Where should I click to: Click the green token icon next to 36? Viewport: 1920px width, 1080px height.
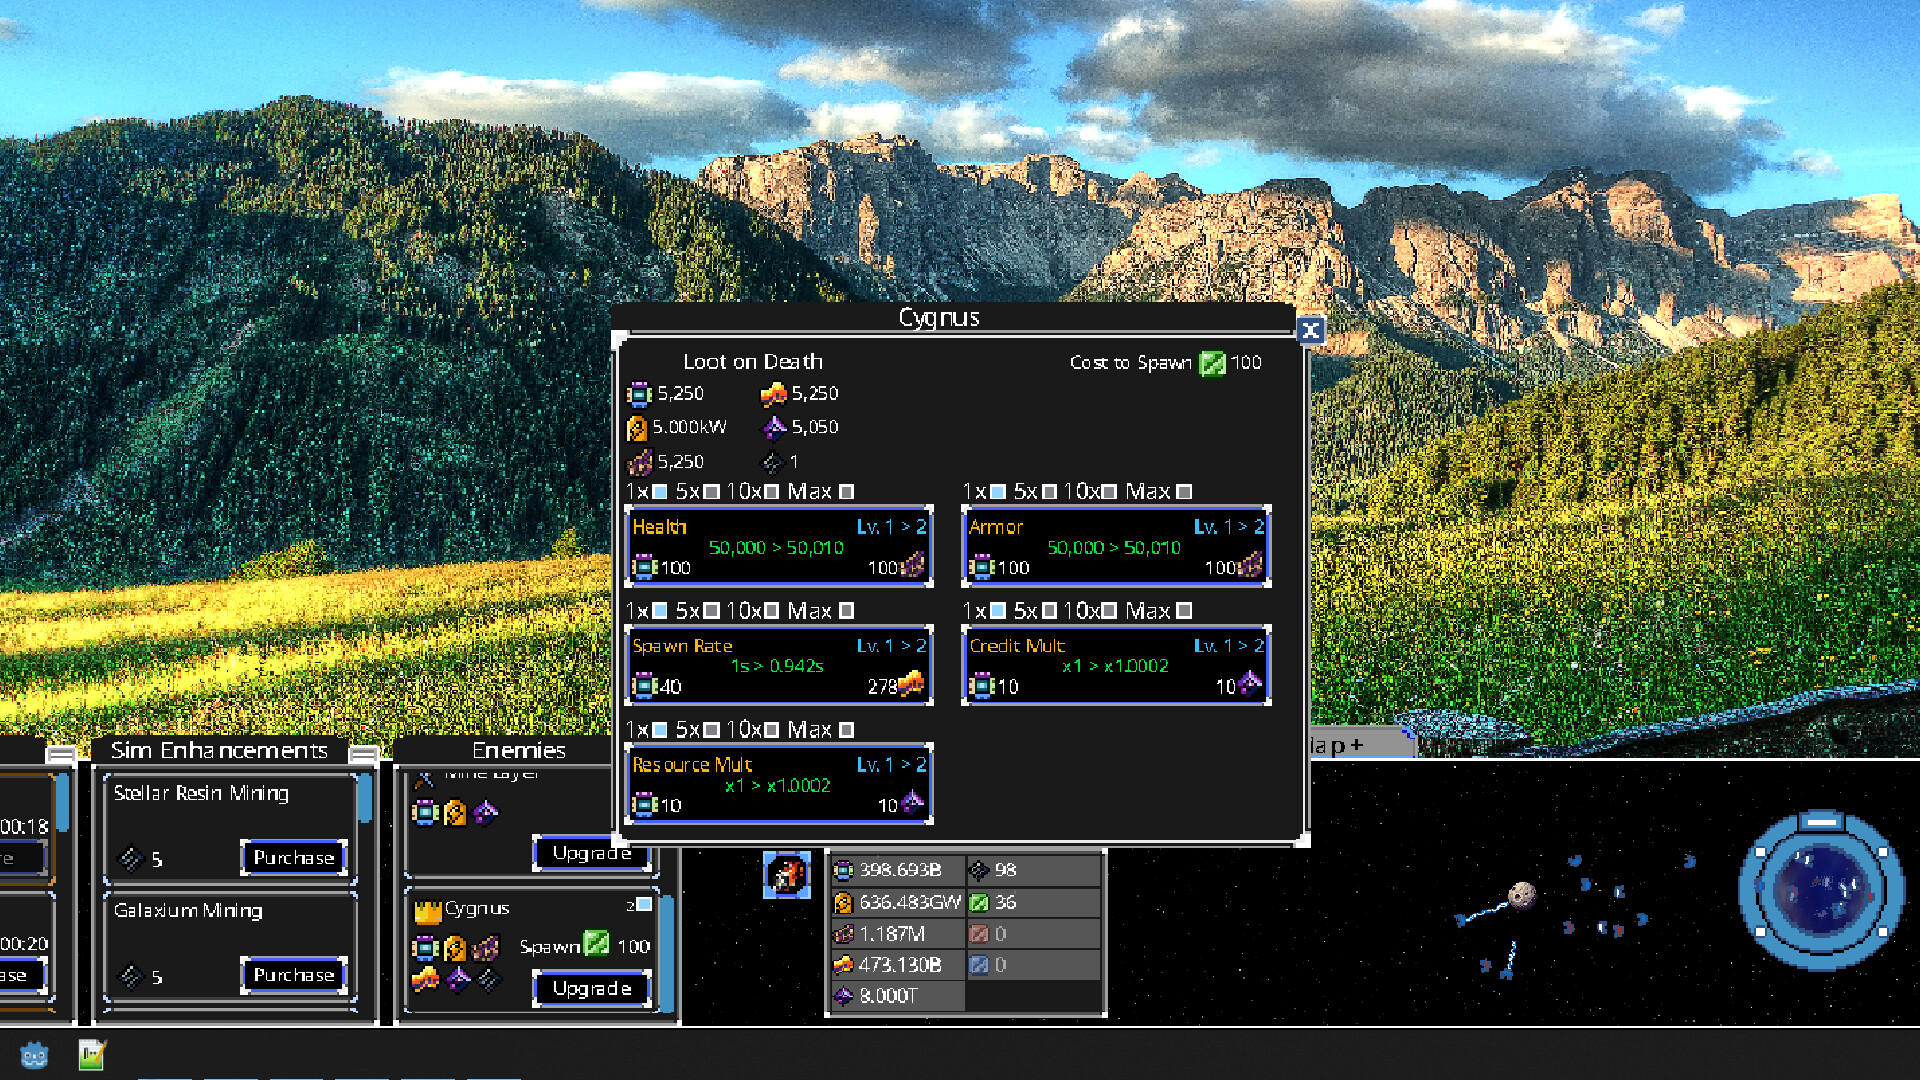coord(979,902)
